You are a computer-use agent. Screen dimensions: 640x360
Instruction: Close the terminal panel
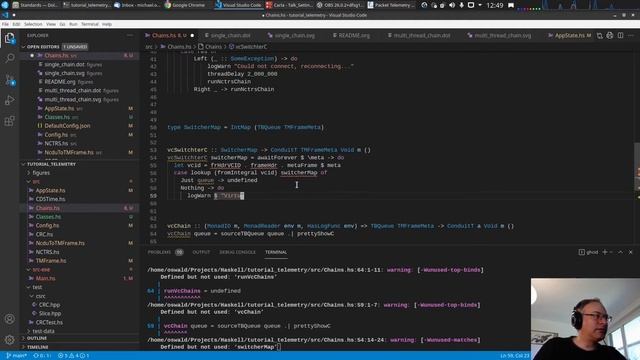pyautogui.click(x=631, y=252)
